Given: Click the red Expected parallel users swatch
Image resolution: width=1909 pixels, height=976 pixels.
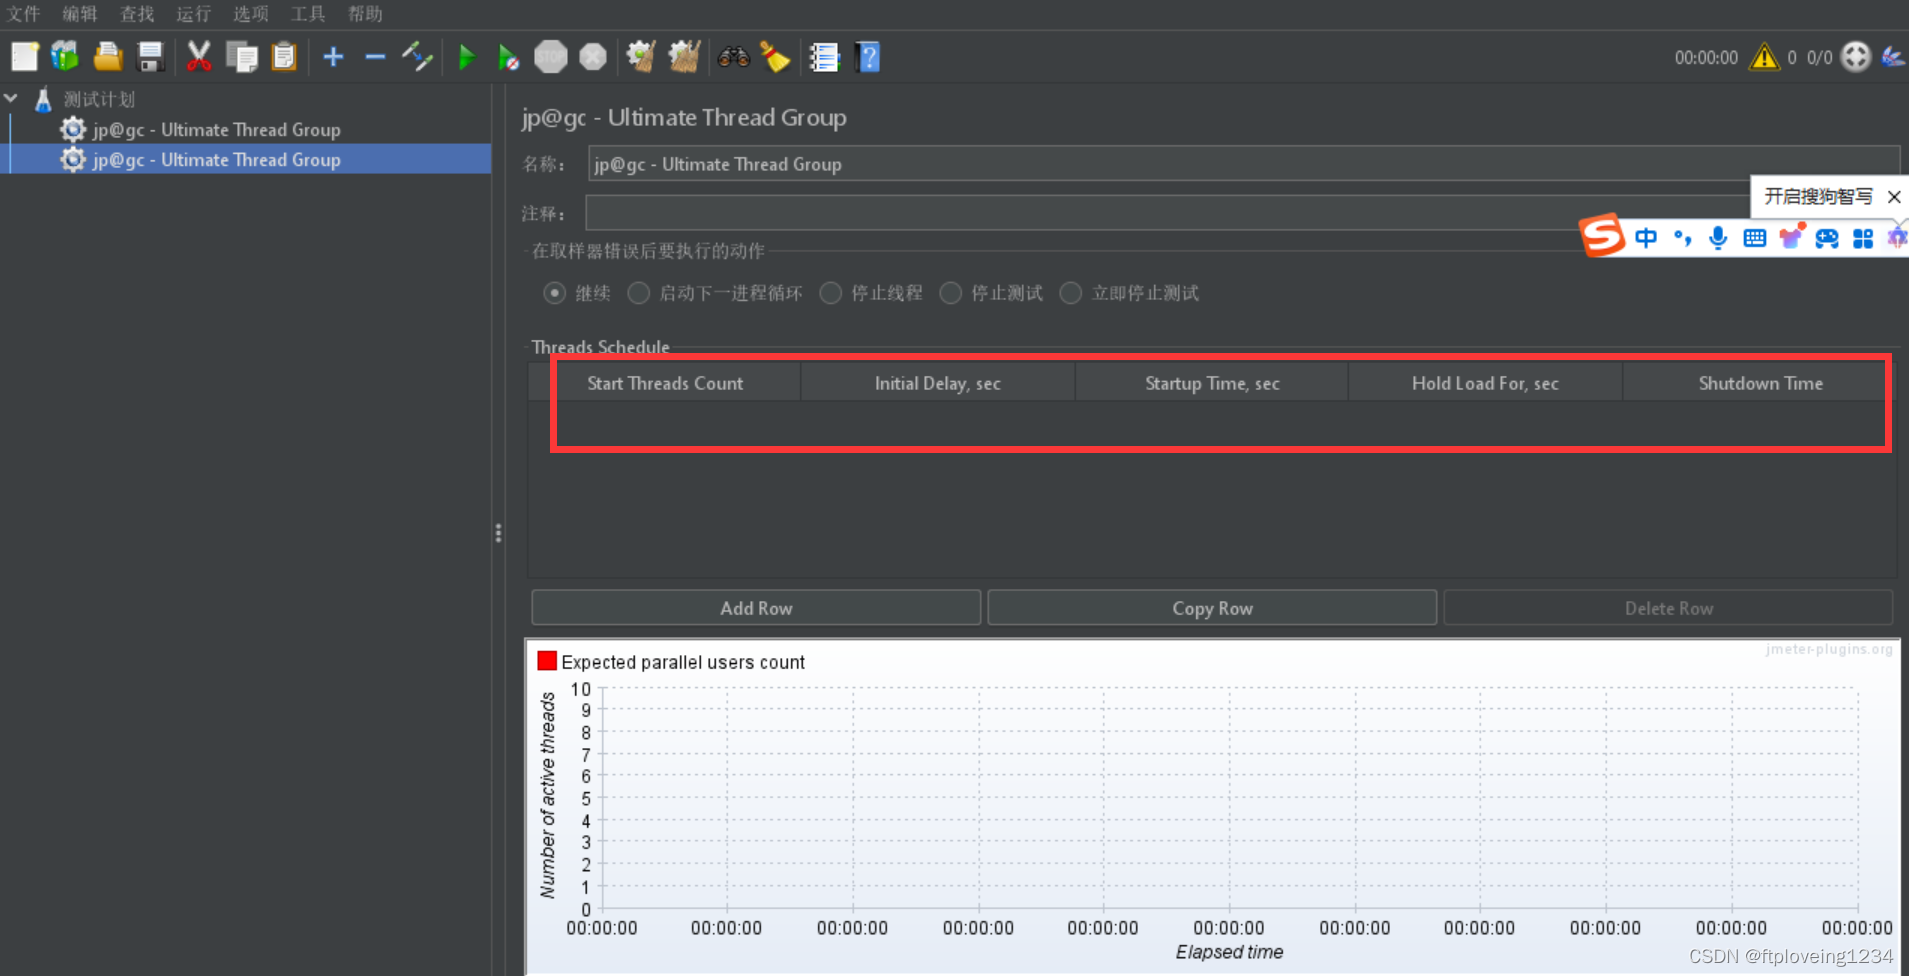Looking at the screenshot, I should pos(547,661).
